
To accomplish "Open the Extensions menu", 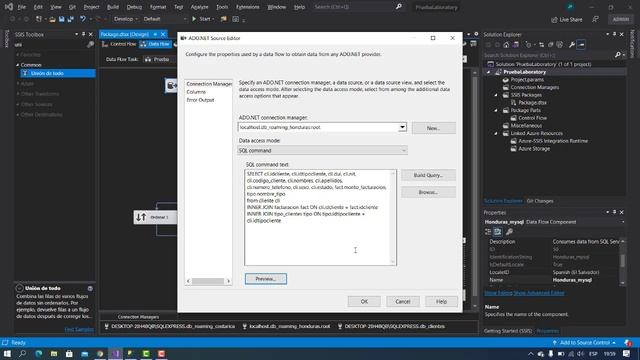I will (247, 7).
